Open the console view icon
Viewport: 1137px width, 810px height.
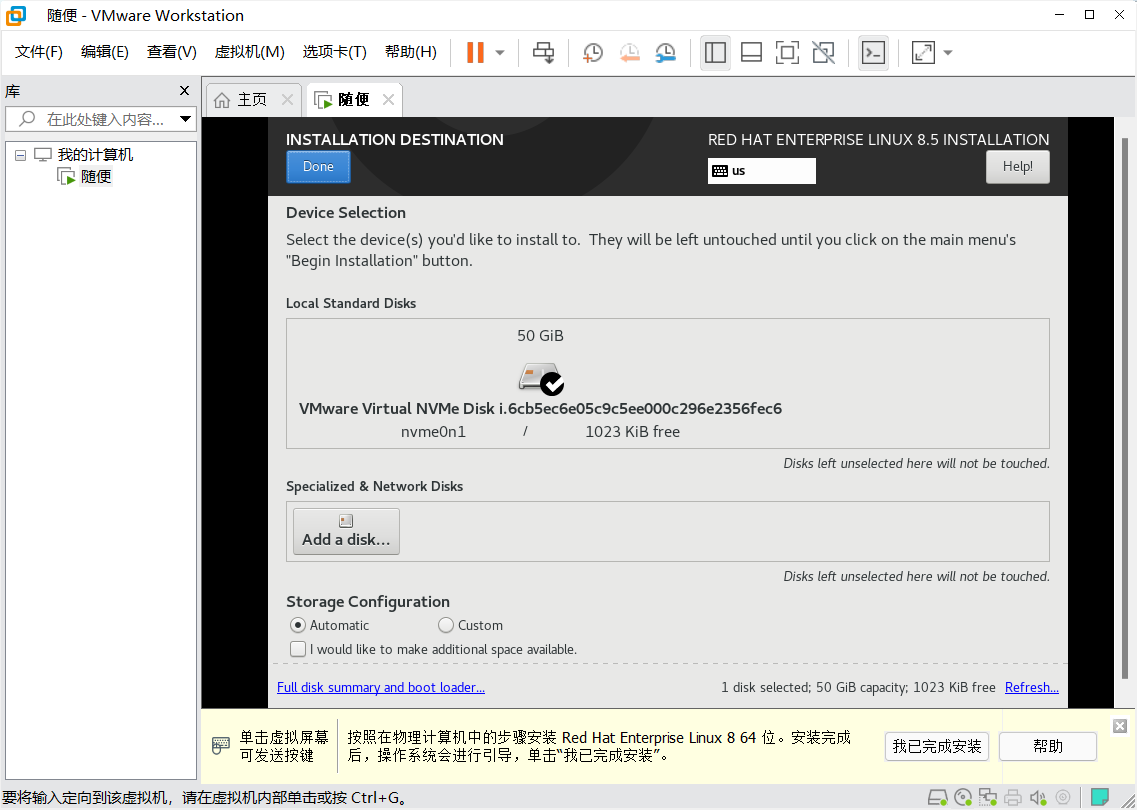tap(873, 52)
